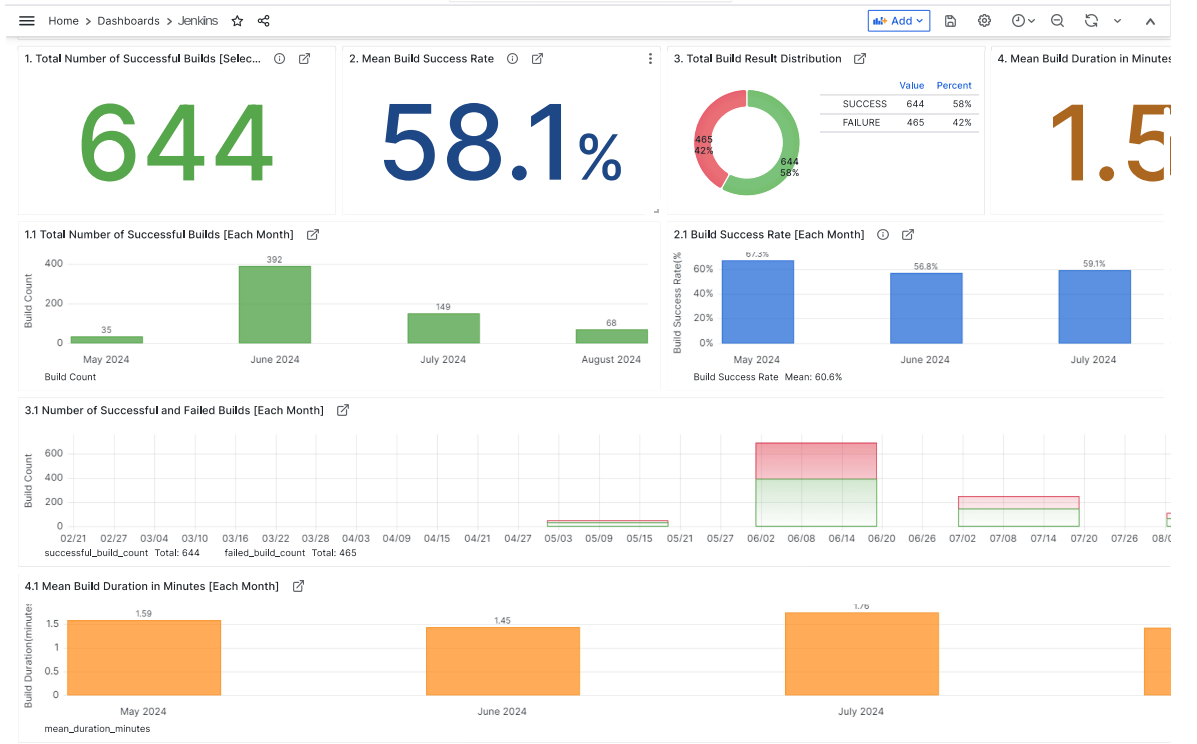
Task: Open the Add panel dropdown
Action: pos(898,21)
